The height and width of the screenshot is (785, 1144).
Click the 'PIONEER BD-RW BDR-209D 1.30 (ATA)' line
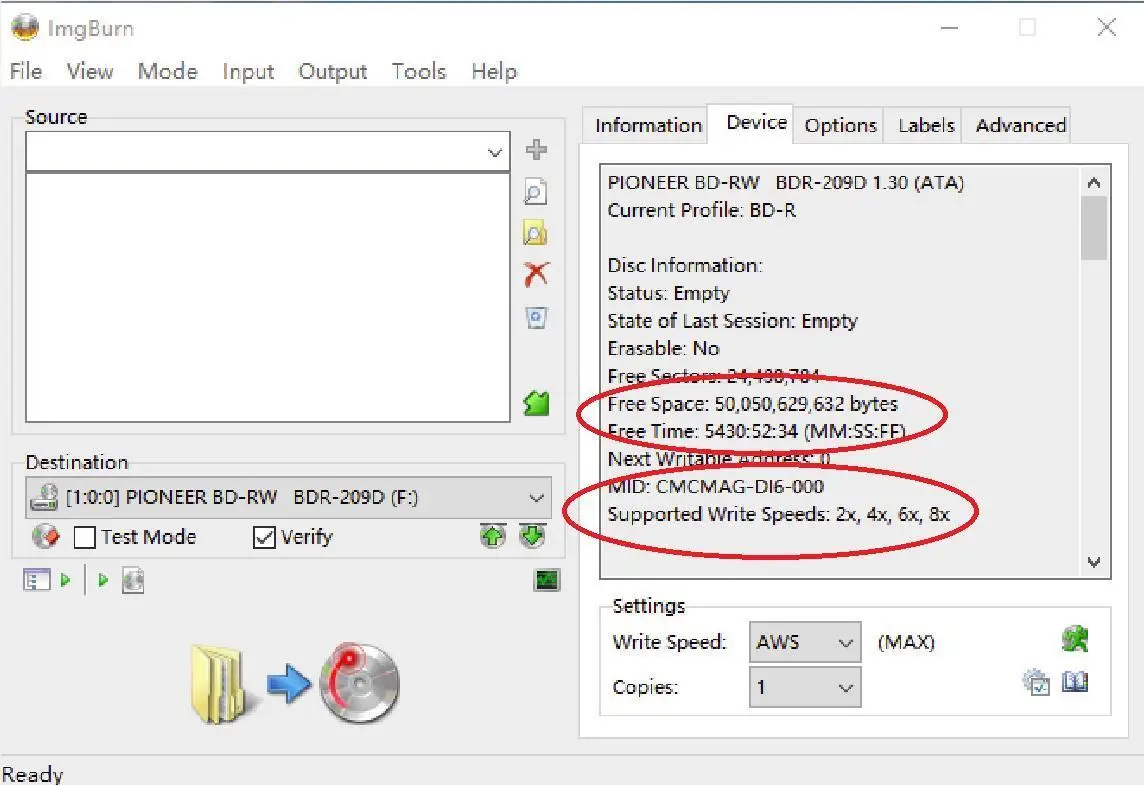tap(786, 183)
